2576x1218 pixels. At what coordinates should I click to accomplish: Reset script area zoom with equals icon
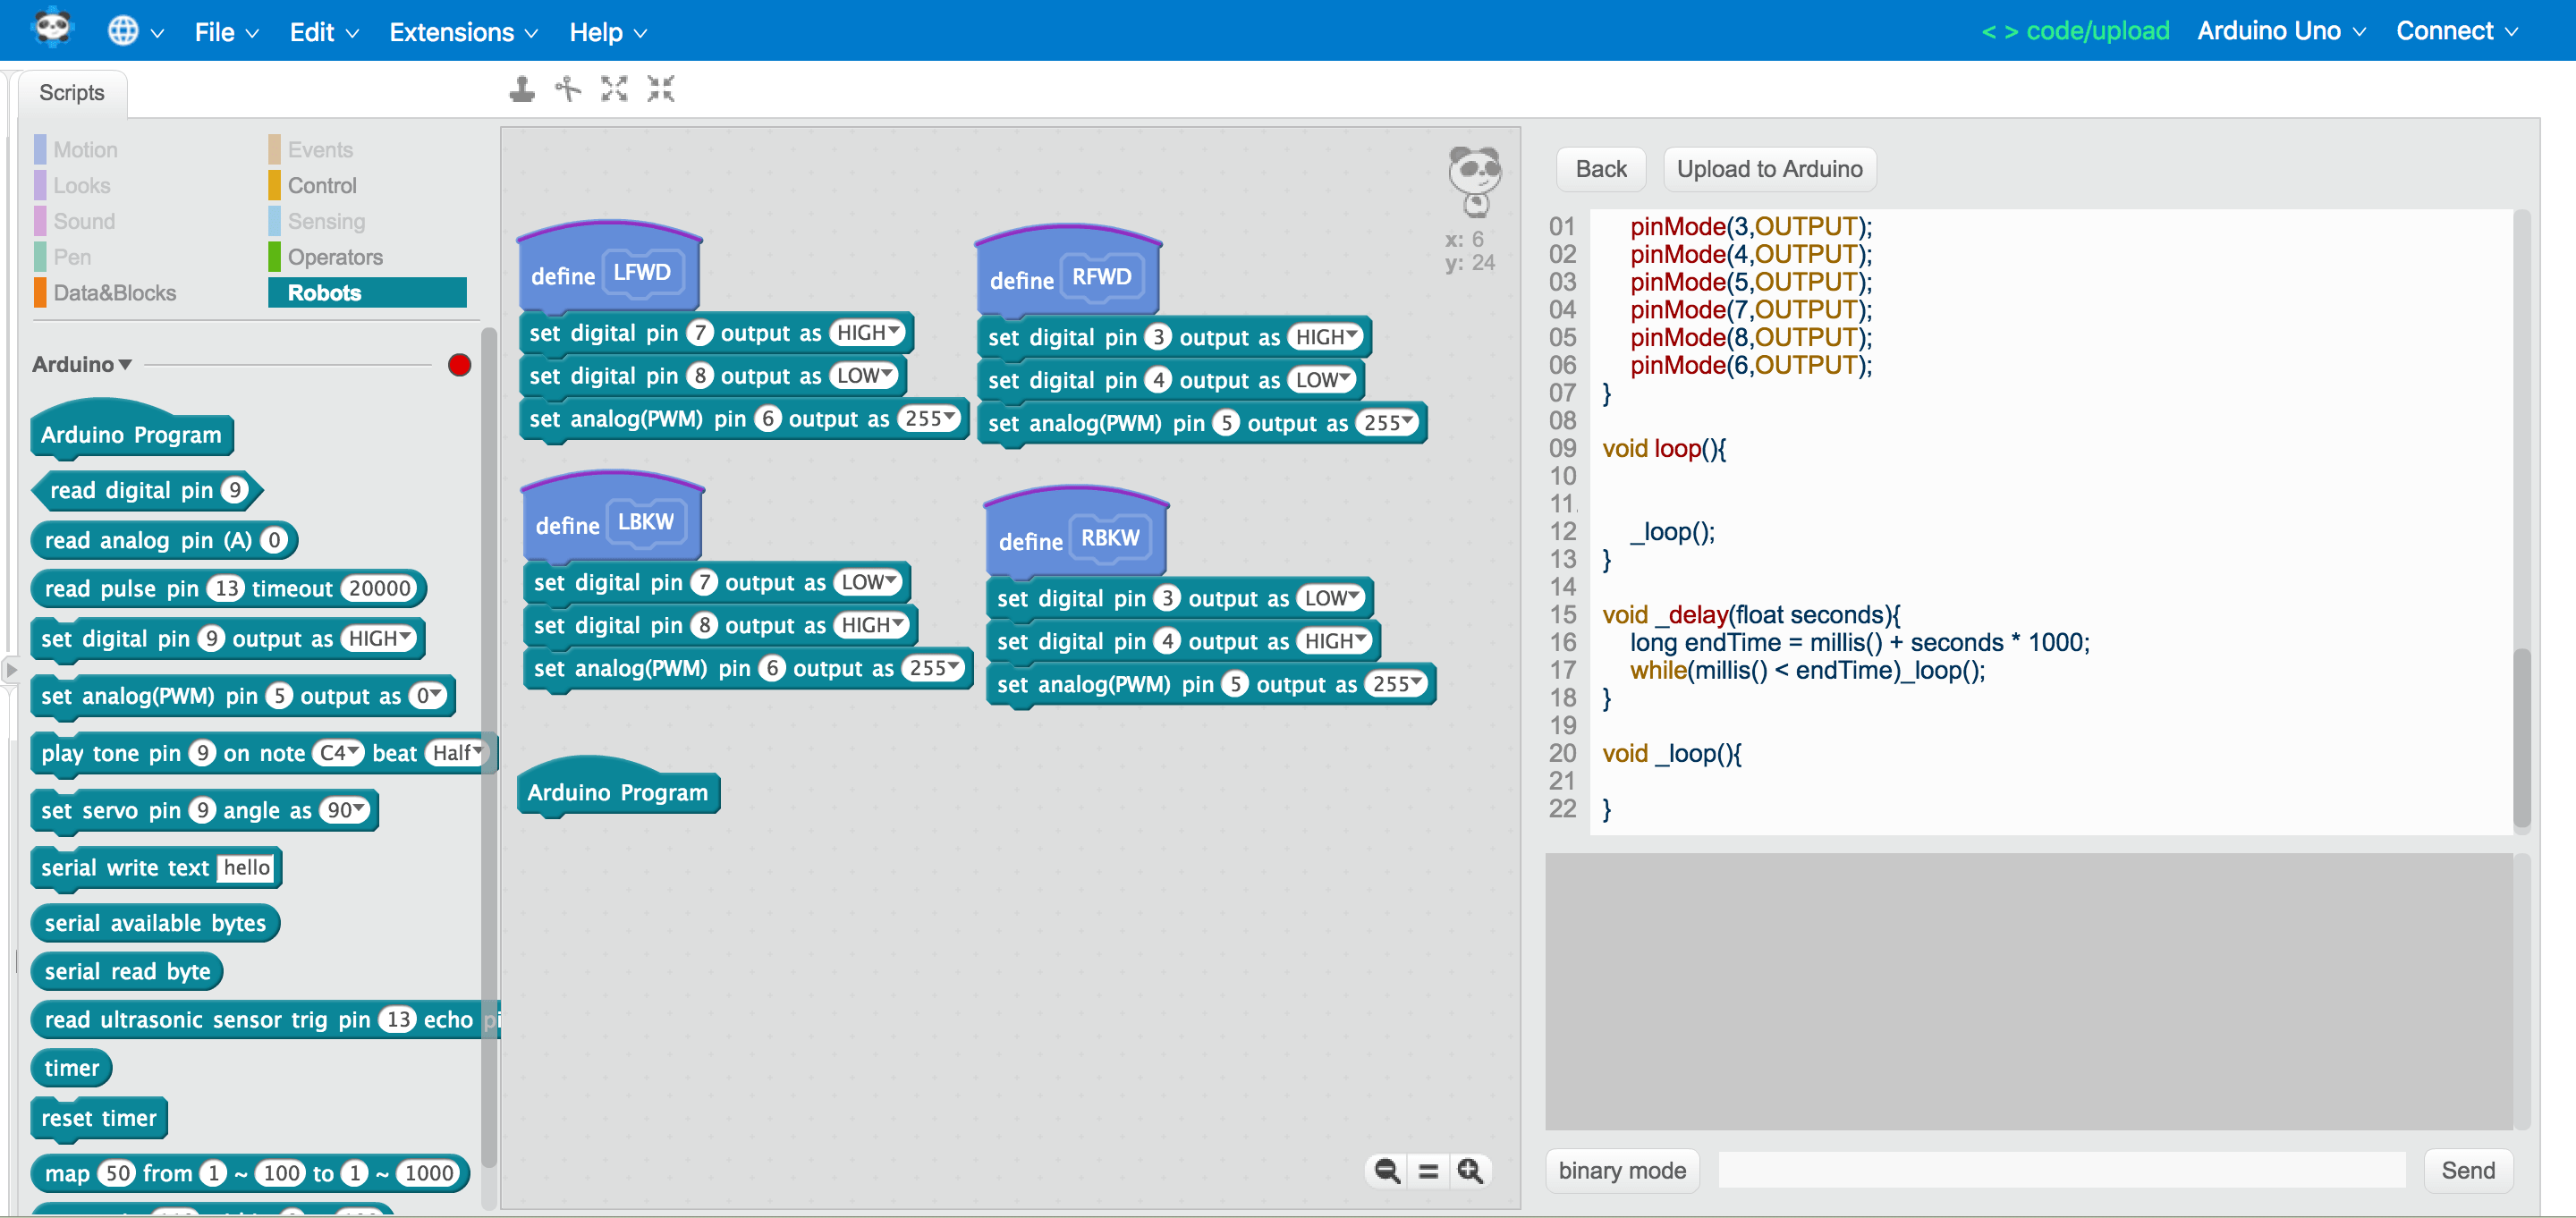point(1428,1170)
